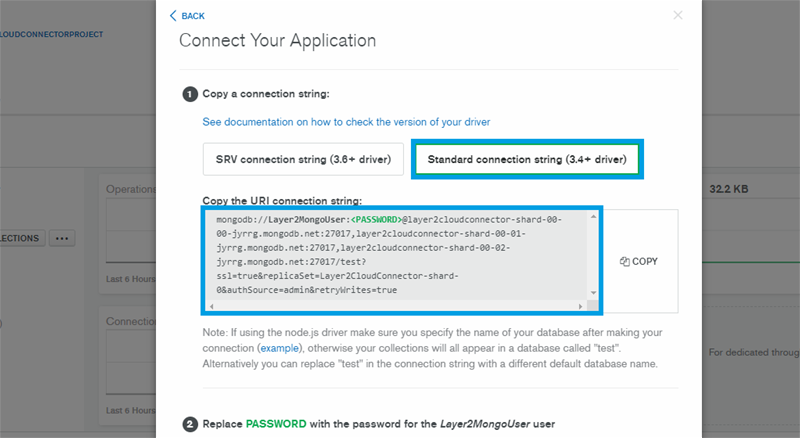Copy the URI connection string

[639, 261]
